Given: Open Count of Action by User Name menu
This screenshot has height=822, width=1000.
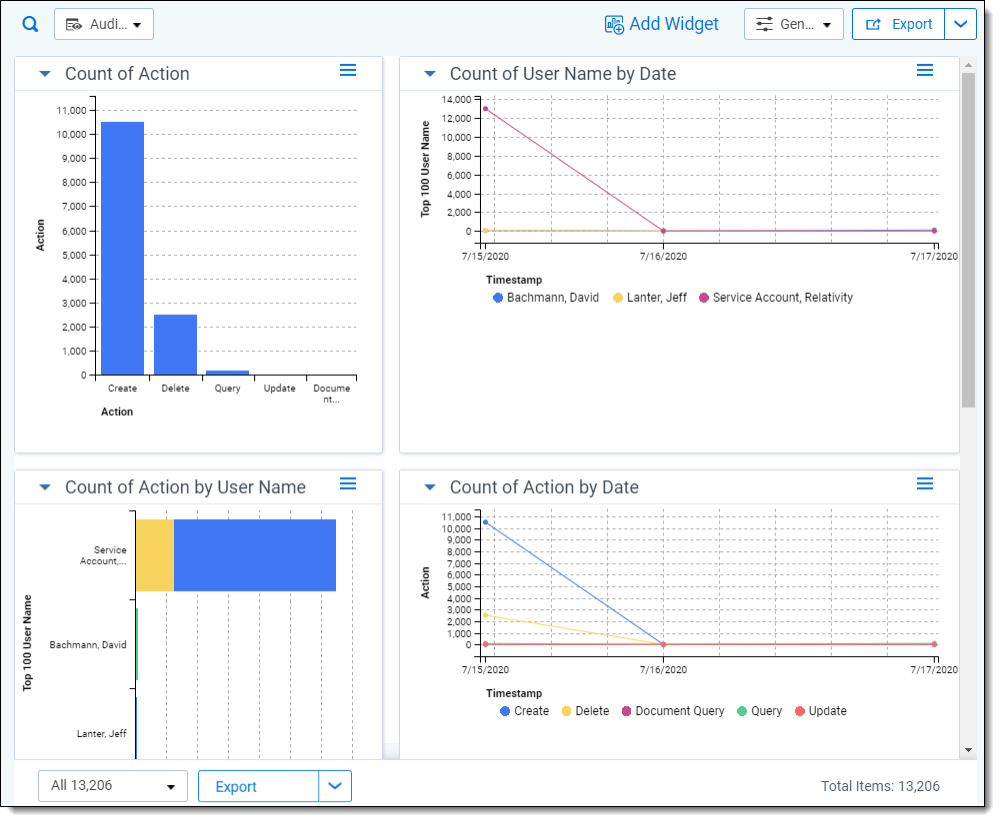Looking at the screenshot, I should (348, 484).
